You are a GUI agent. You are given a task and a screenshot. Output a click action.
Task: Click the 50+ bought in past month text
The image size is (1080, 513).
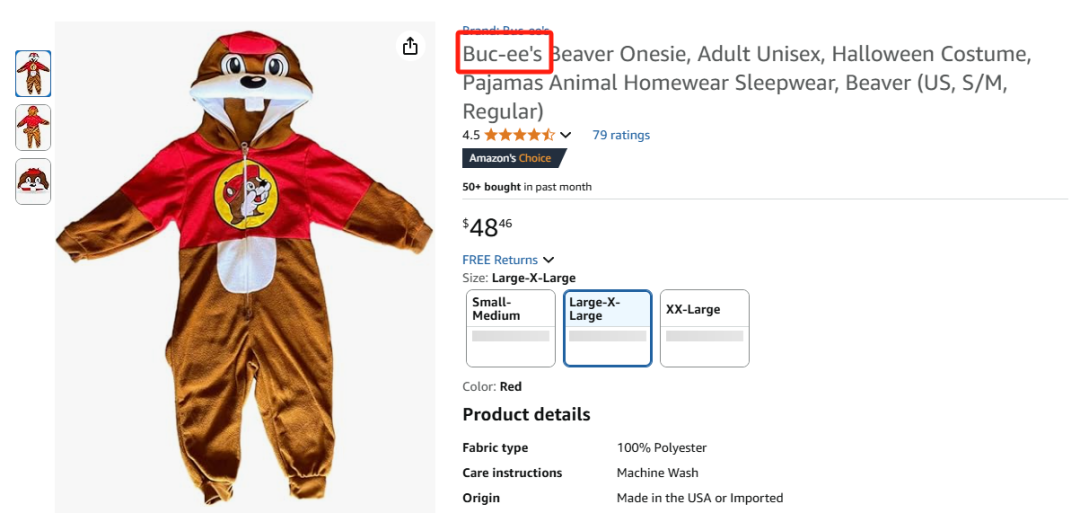527,187
